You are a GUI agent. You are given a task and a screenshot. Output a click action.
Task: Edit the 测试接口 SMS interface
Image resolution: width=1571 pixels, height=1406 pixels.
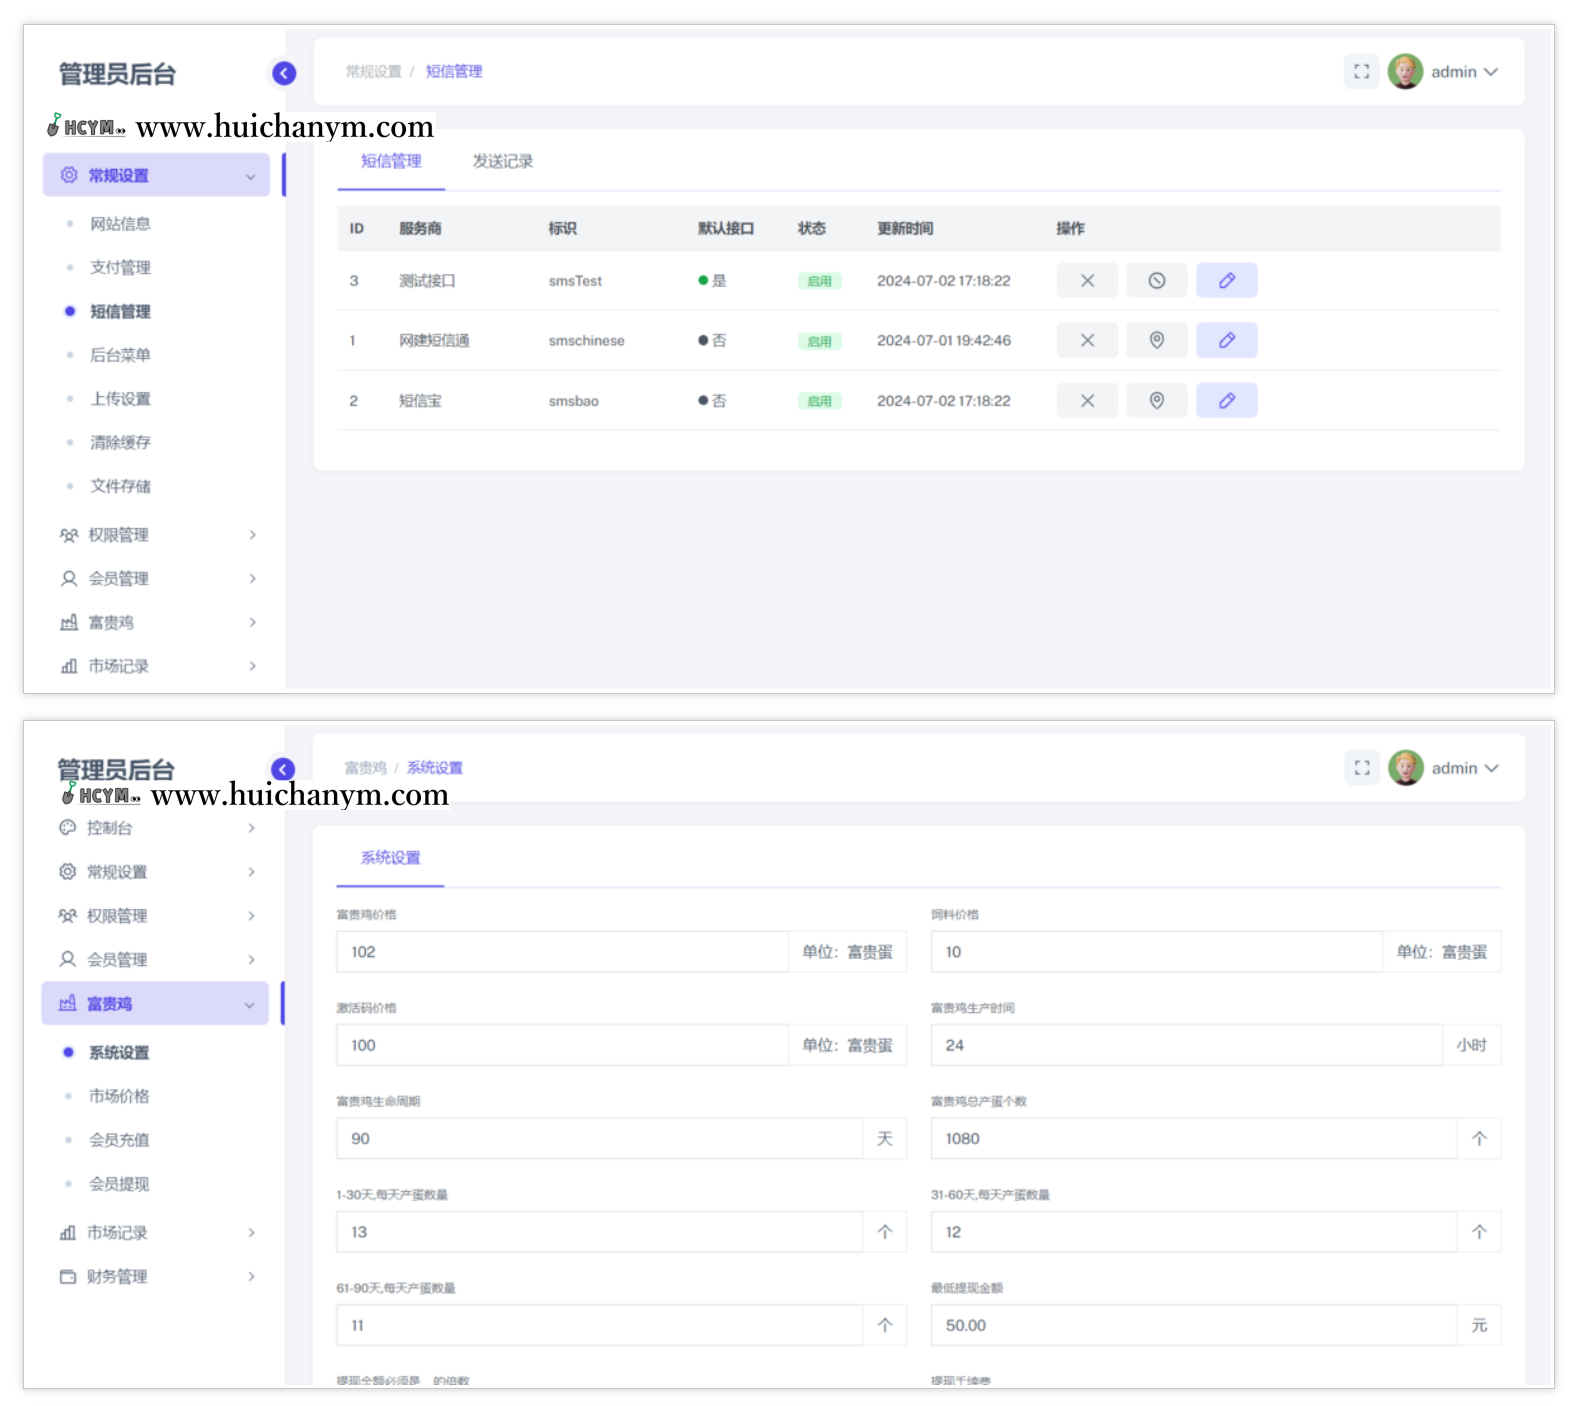coord(1227,281)
